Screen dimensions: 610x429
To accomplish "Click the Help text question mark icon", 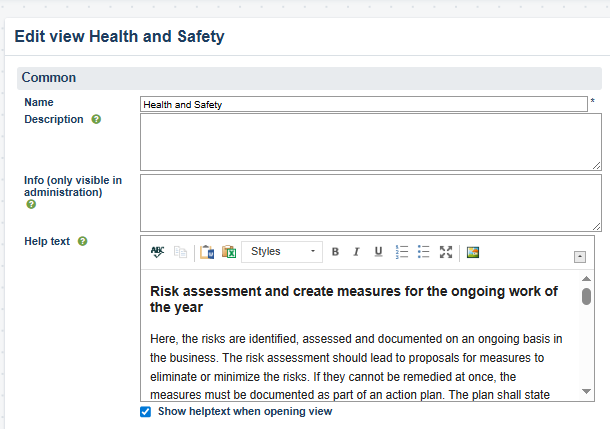I will coord(82,241).
